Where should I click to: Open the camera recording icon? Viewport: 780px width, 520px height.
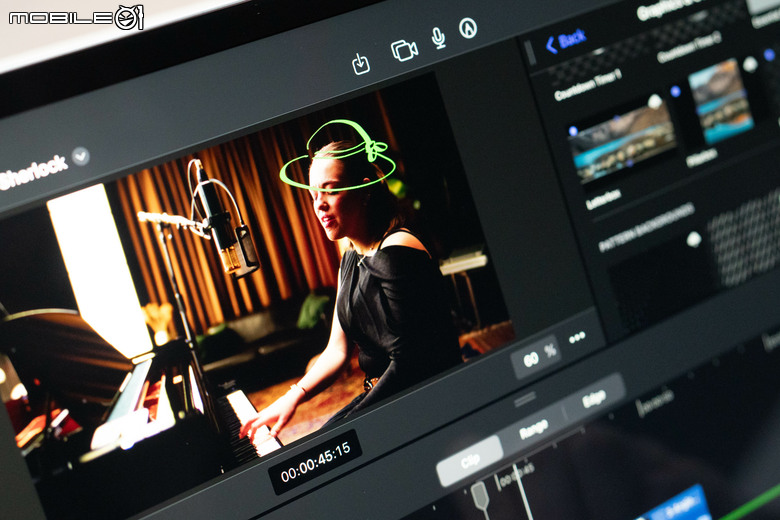pyautogui.click(x=404, y=50)
